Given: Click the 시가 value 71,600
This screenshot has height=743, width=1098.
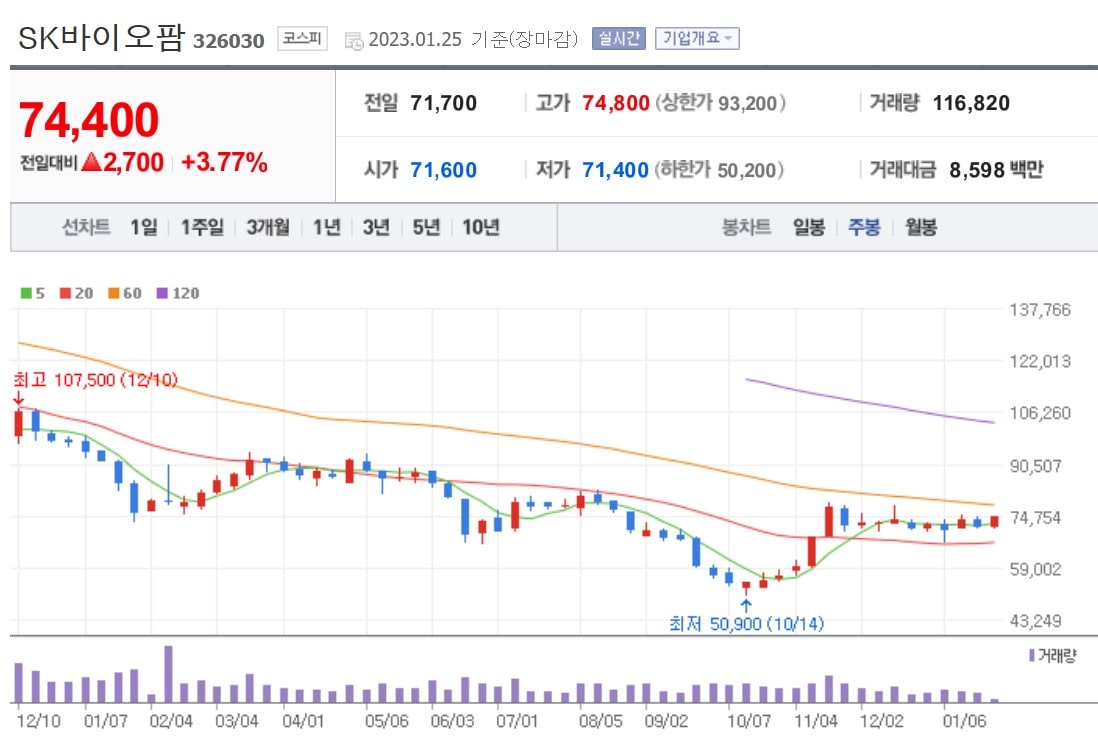Looking at the screenshot, I should coord(443,169).
